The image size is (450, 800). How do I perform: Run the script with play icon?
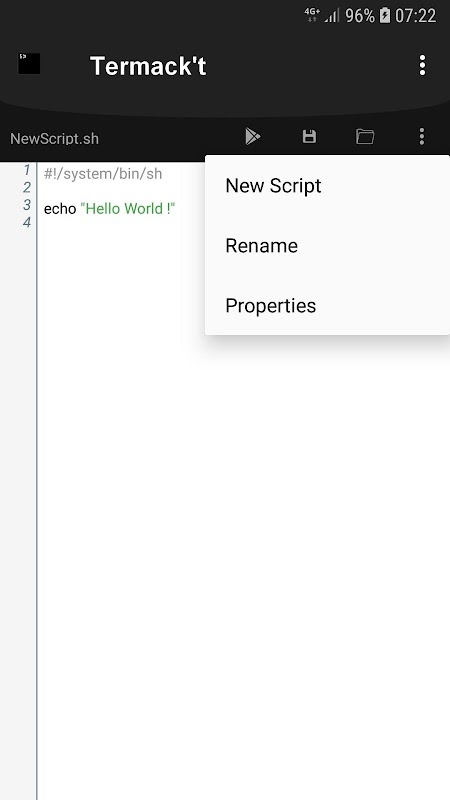point(253,137)
